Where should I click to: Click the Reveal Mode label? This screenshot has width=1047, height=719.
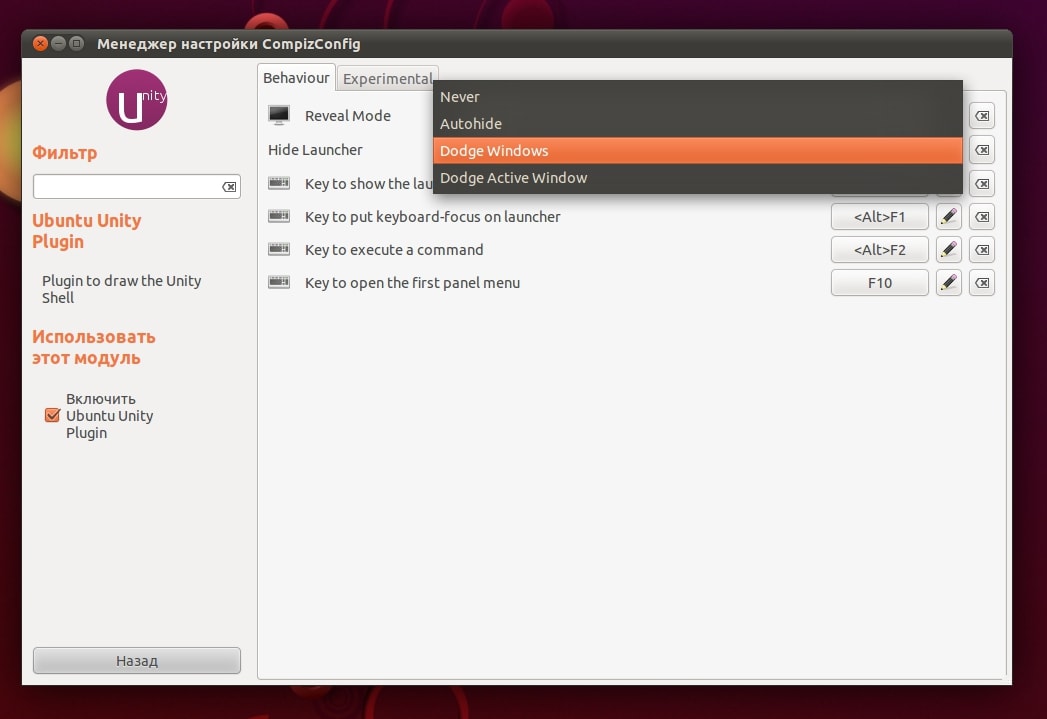pyautogui.click(x=347, y=115)
